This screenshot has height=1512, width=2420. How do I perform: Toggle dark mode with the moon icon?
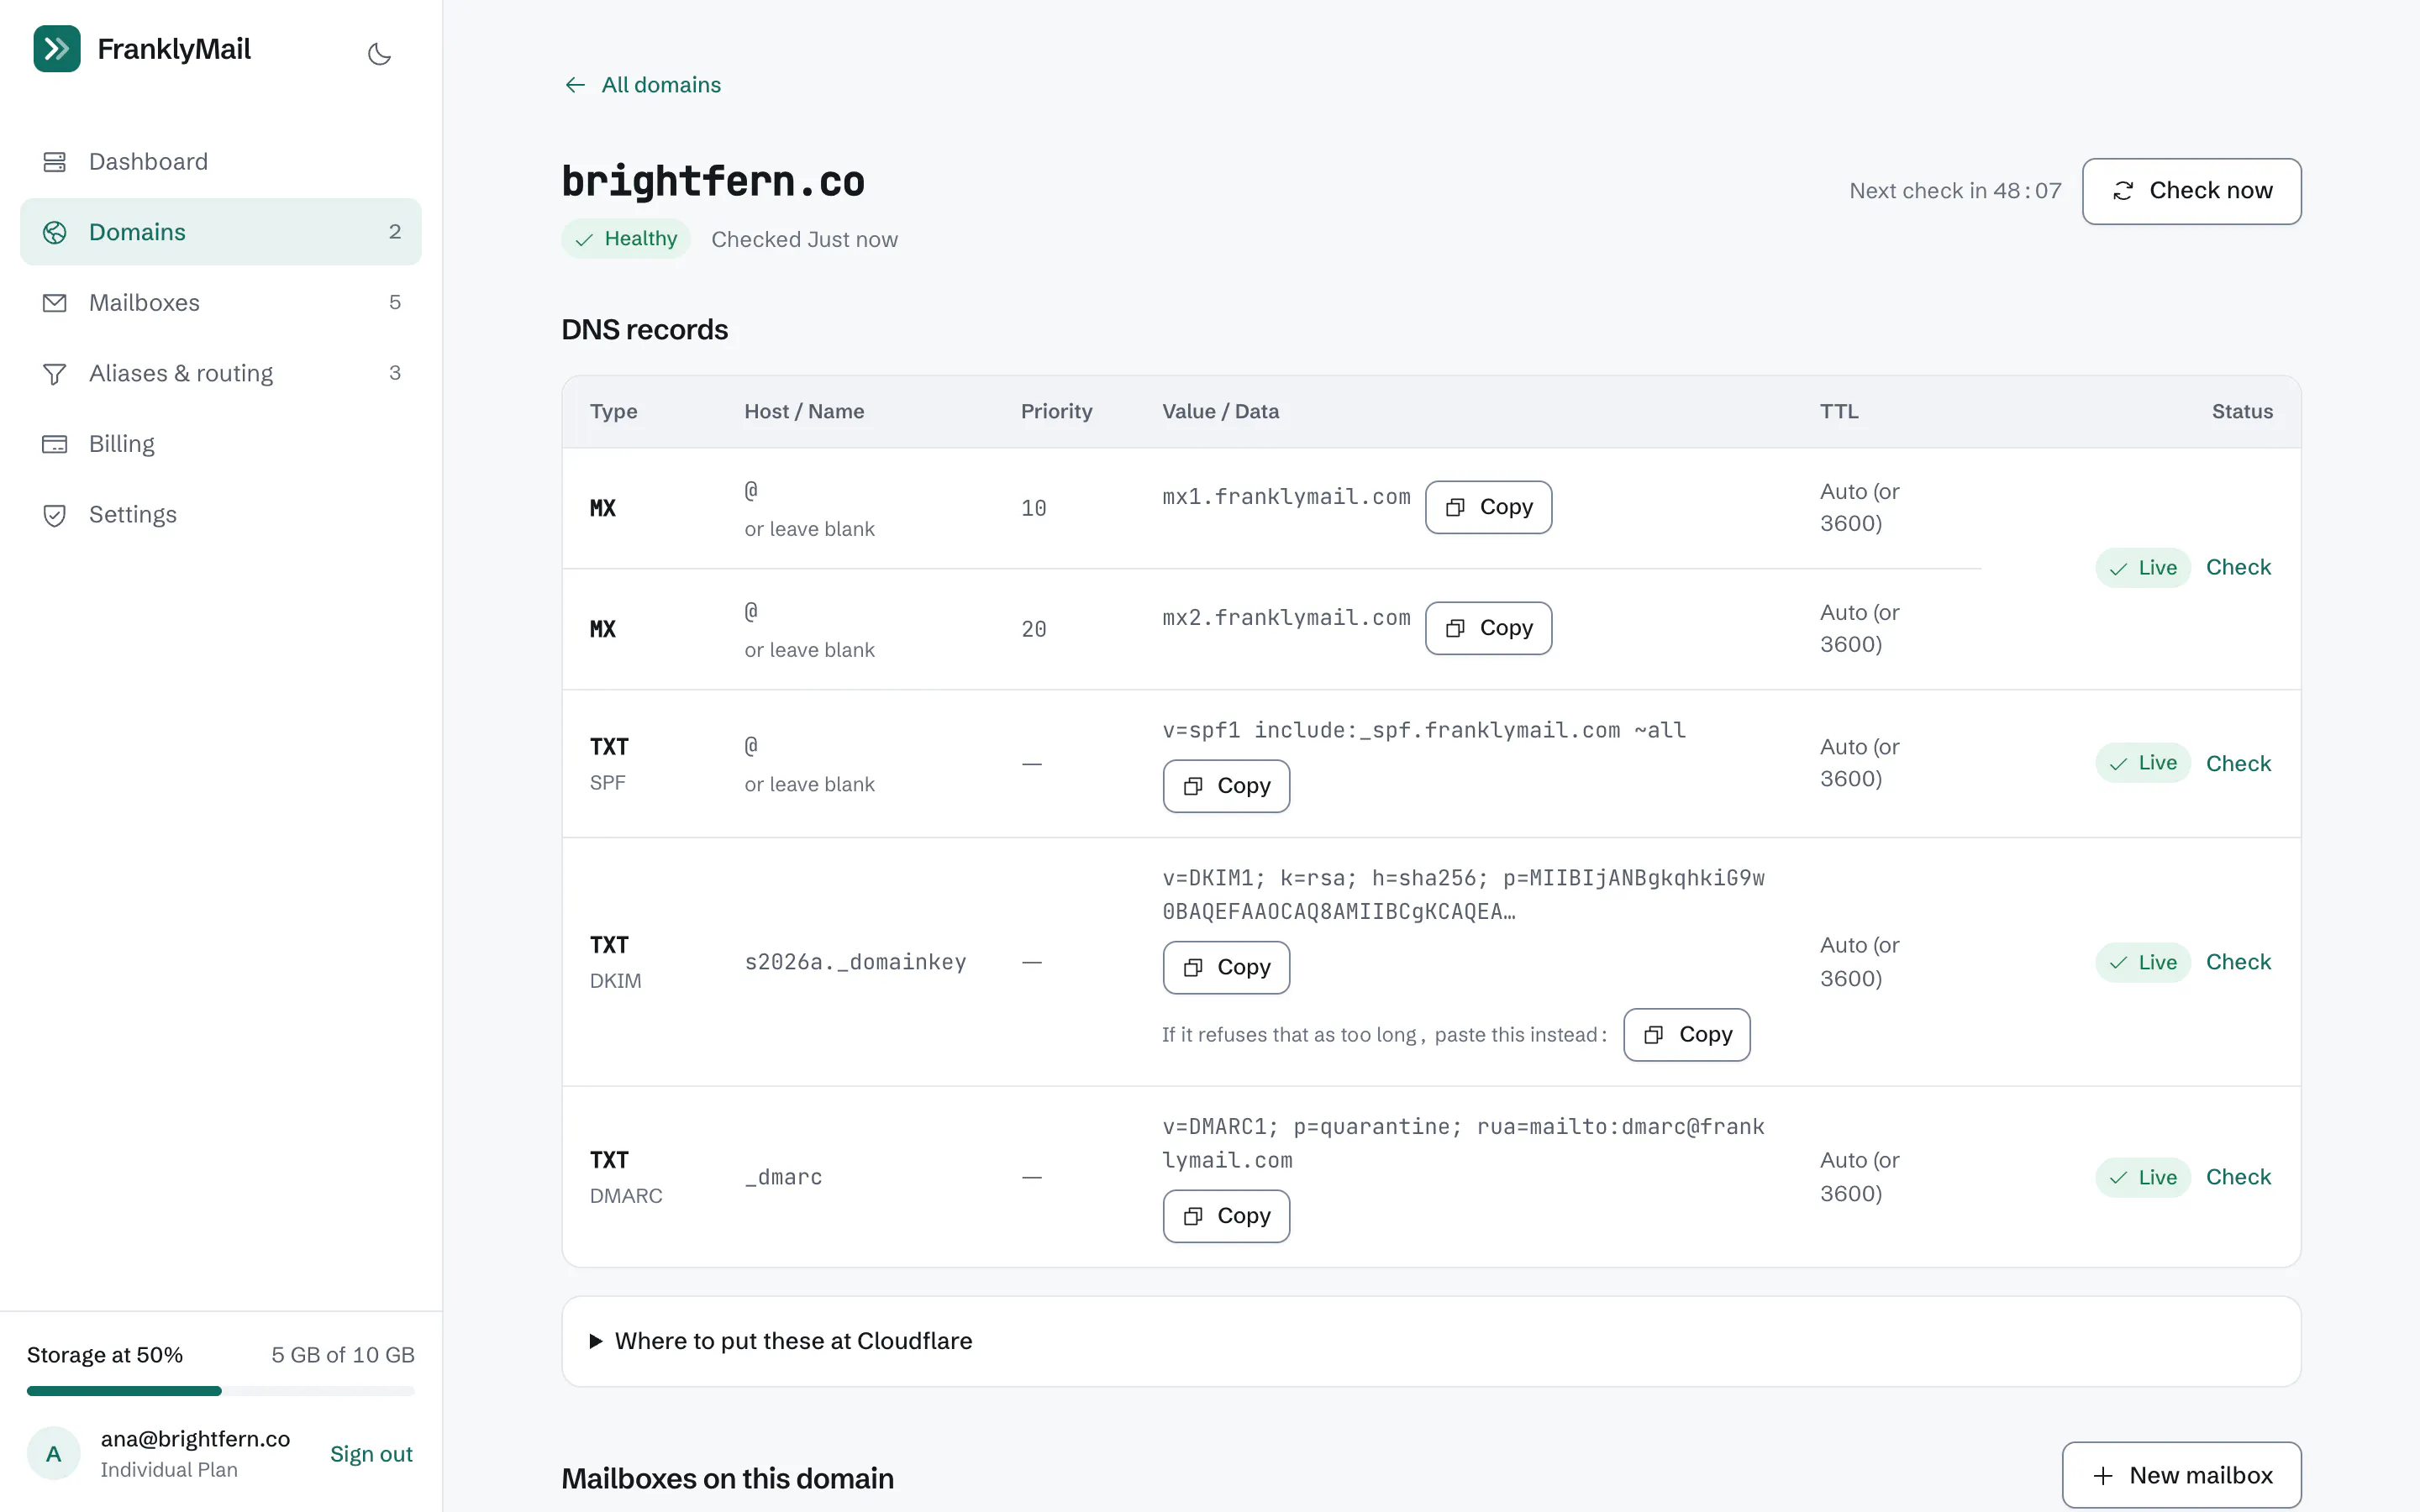coord(379,54)
